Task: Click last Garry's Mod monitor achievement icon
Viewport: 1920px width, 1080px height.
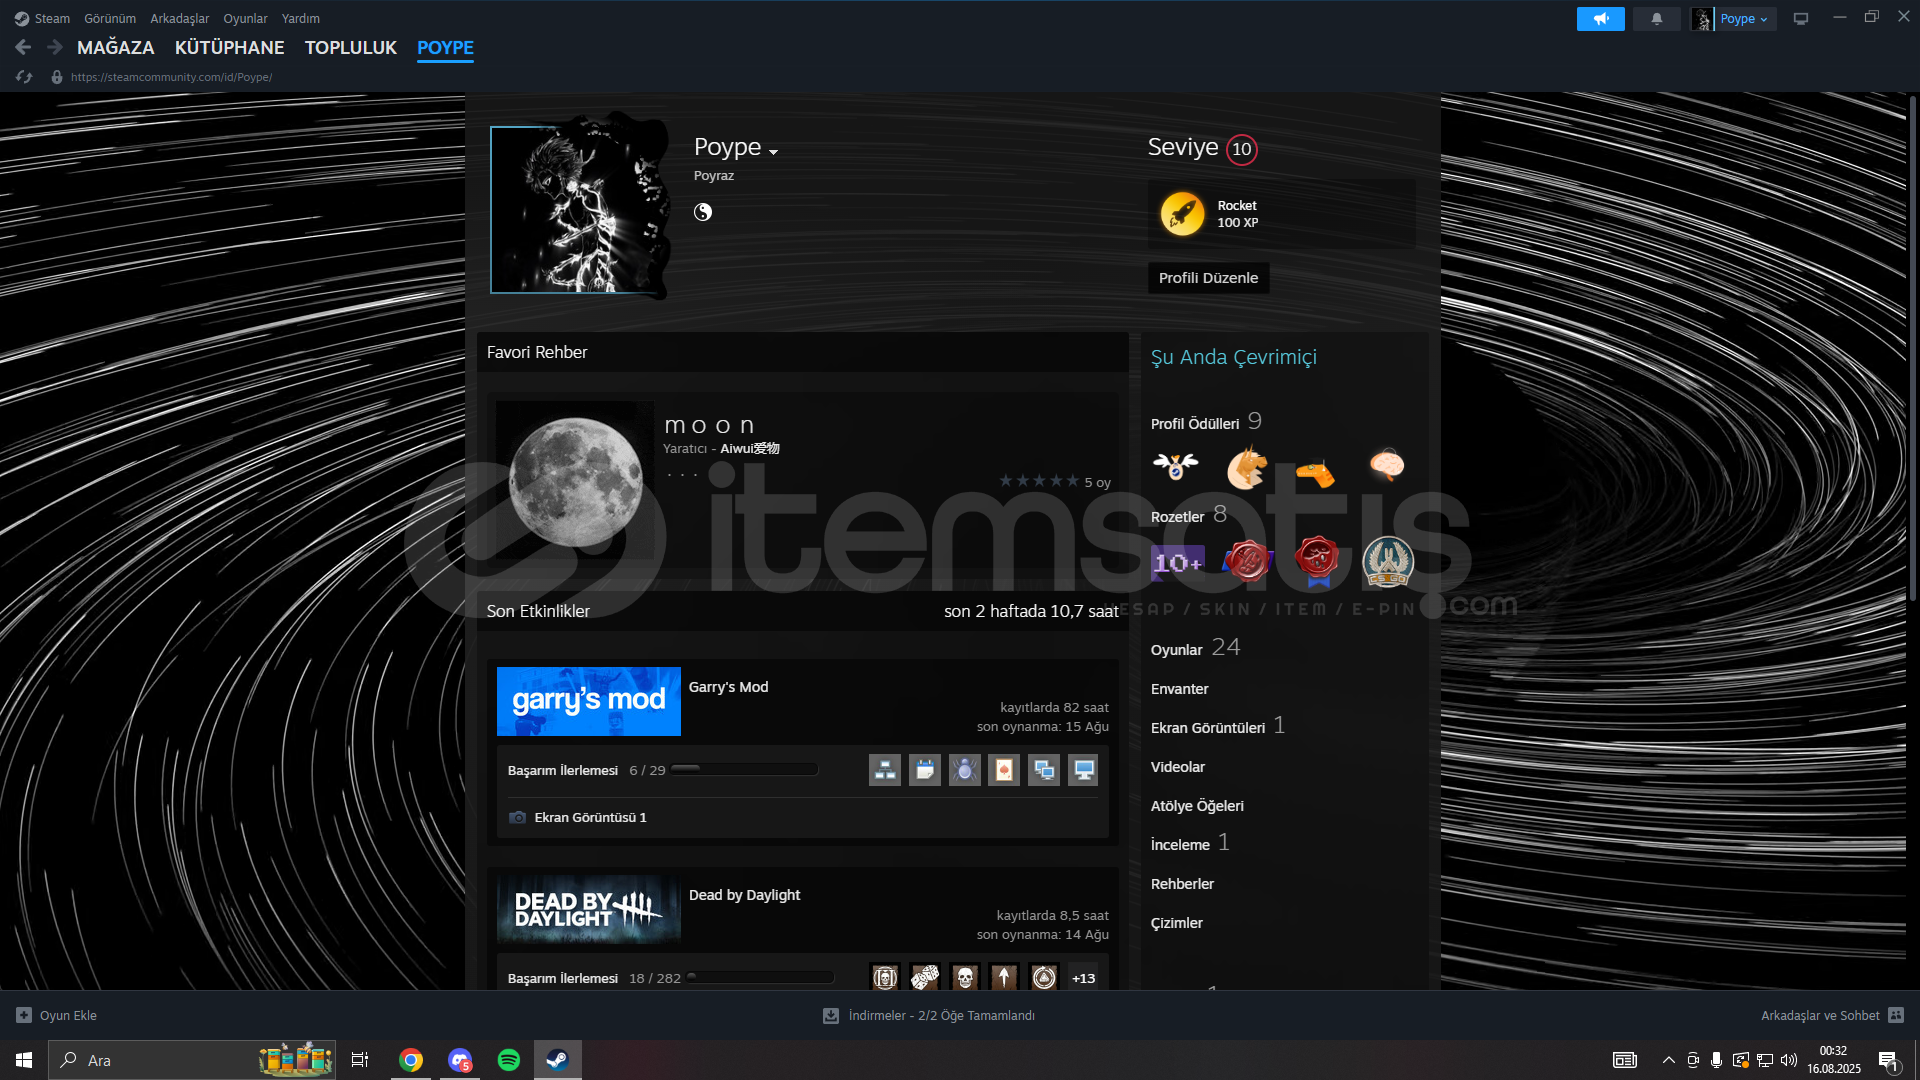Action: pyautogui.click(x=1083, y=770)
